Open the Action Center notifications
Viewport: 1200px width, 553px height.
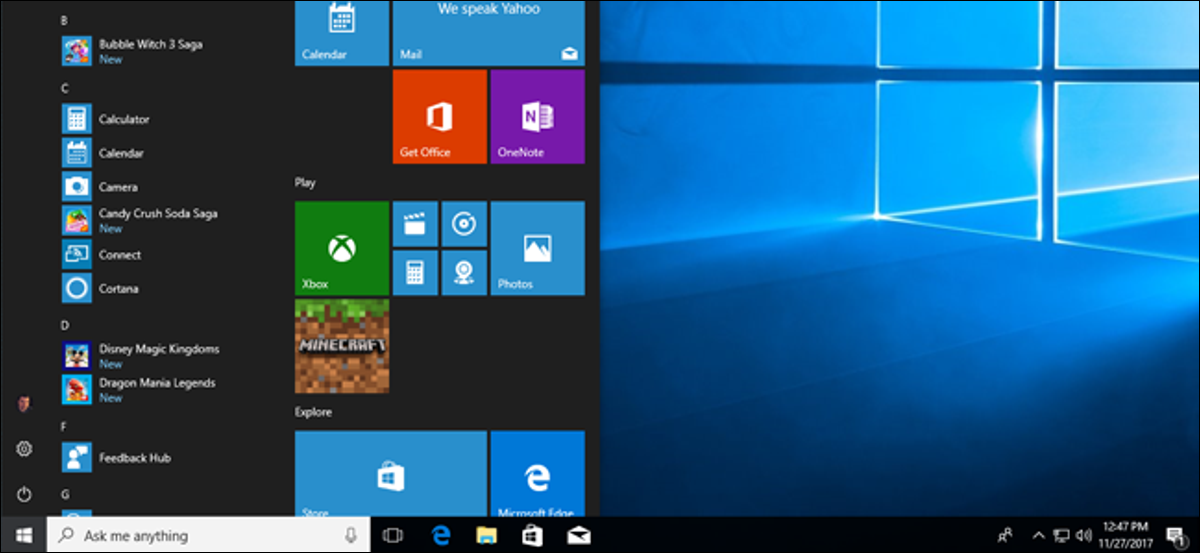pyautogui.click(x=1174, y=535)
